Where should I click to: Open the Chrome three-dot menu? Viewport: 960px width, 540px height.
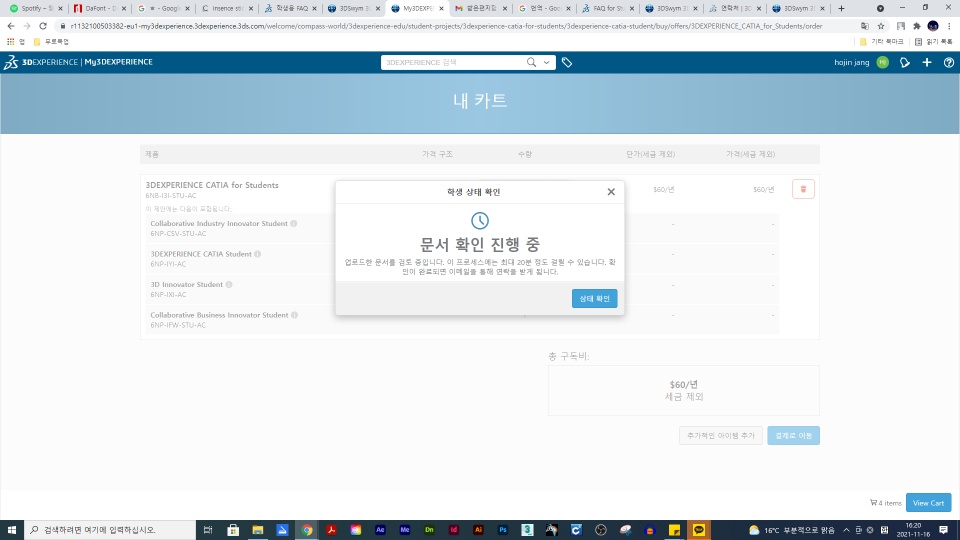pyautogui.click(x=949, y=26)
